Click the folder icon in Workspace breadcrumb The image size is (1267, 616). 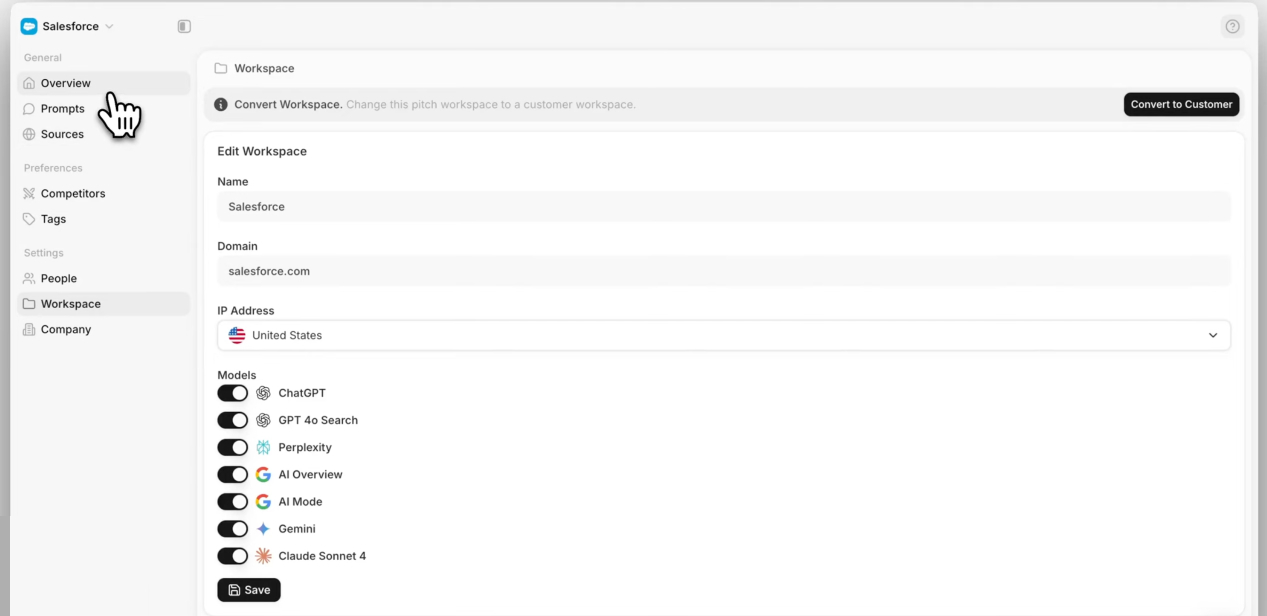tap(221, 68)
